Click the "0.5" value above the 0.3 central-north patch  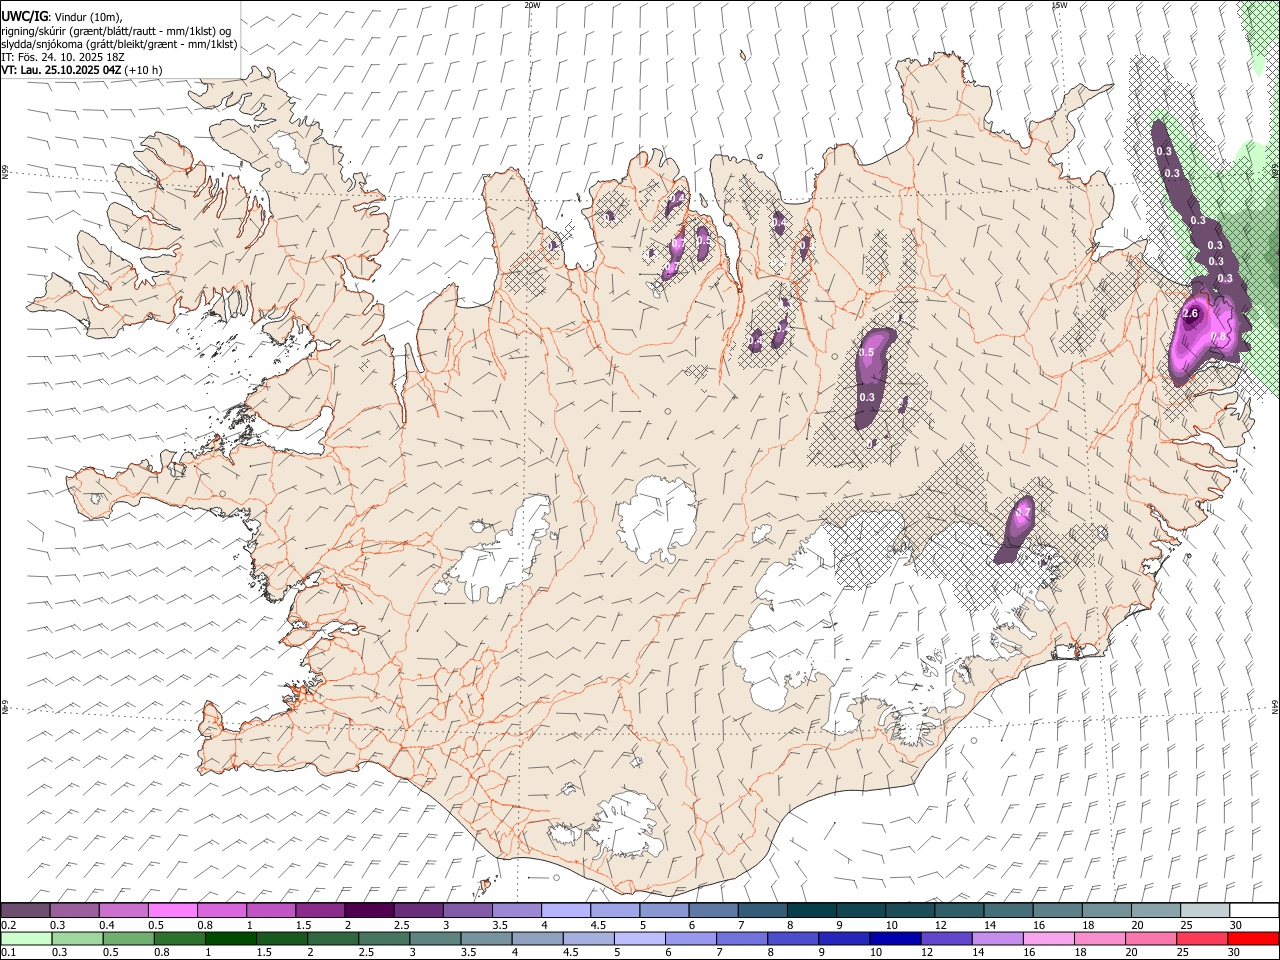pyautogui.click(x=867, y=352)
